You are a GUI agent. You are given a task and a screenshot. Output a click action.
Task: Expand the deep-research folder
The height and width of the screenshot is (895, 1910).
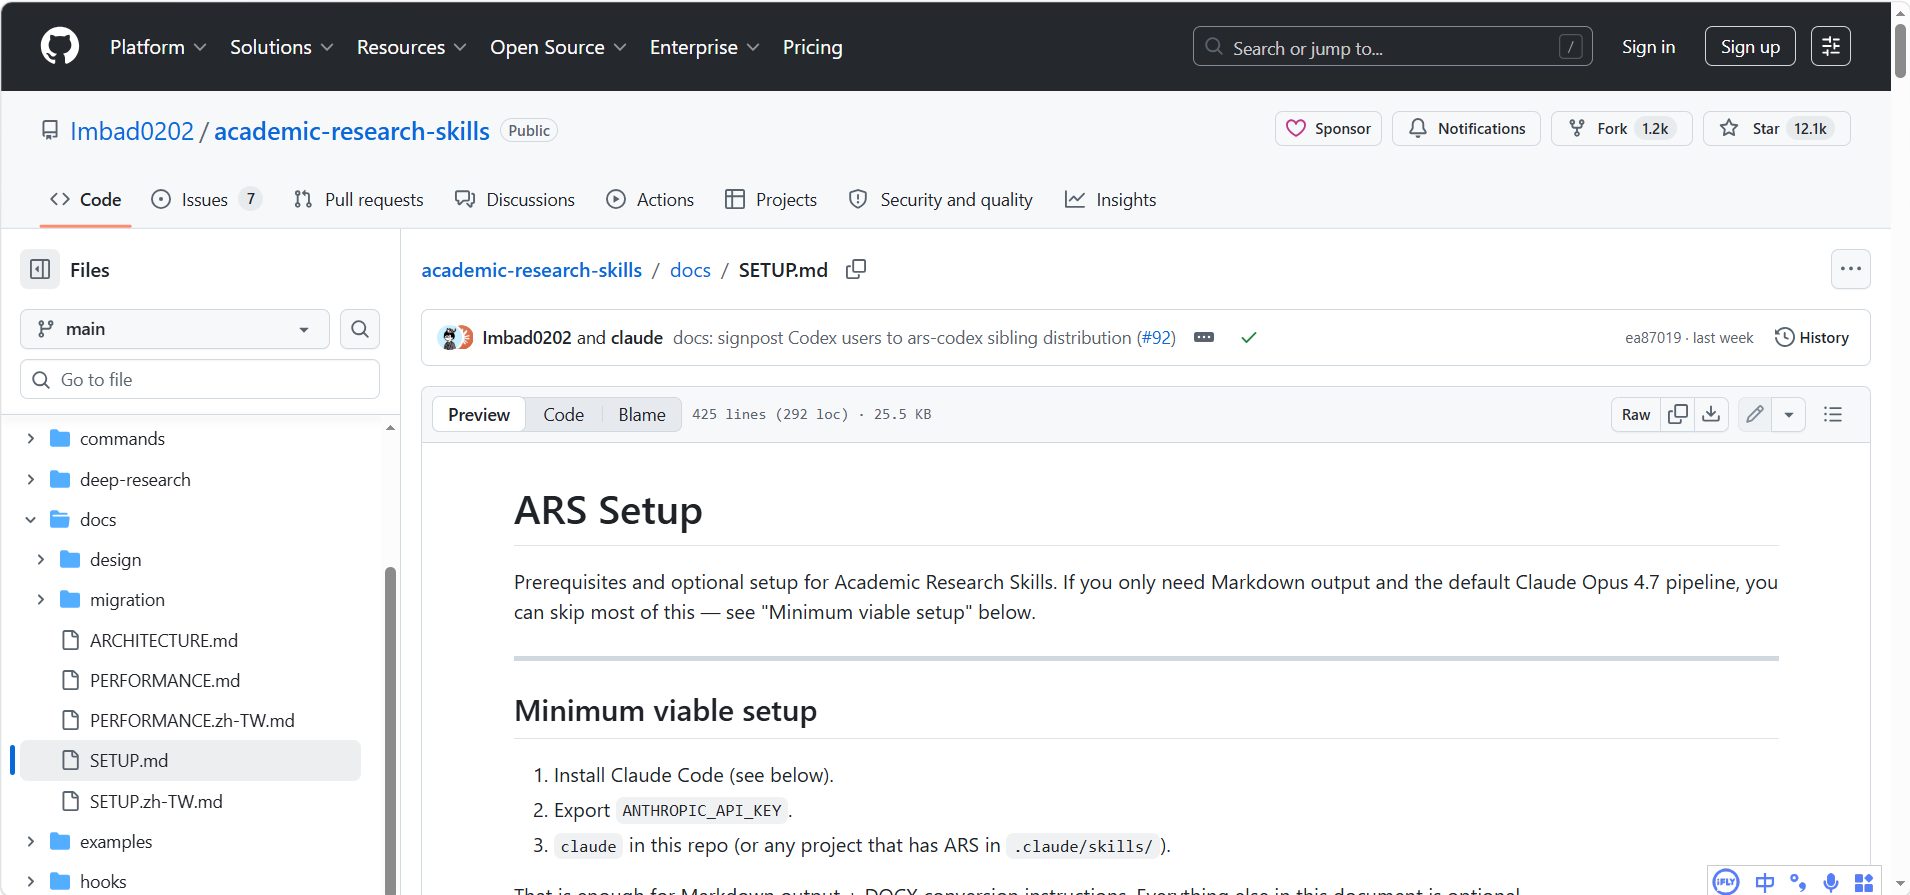coord(31,480)
